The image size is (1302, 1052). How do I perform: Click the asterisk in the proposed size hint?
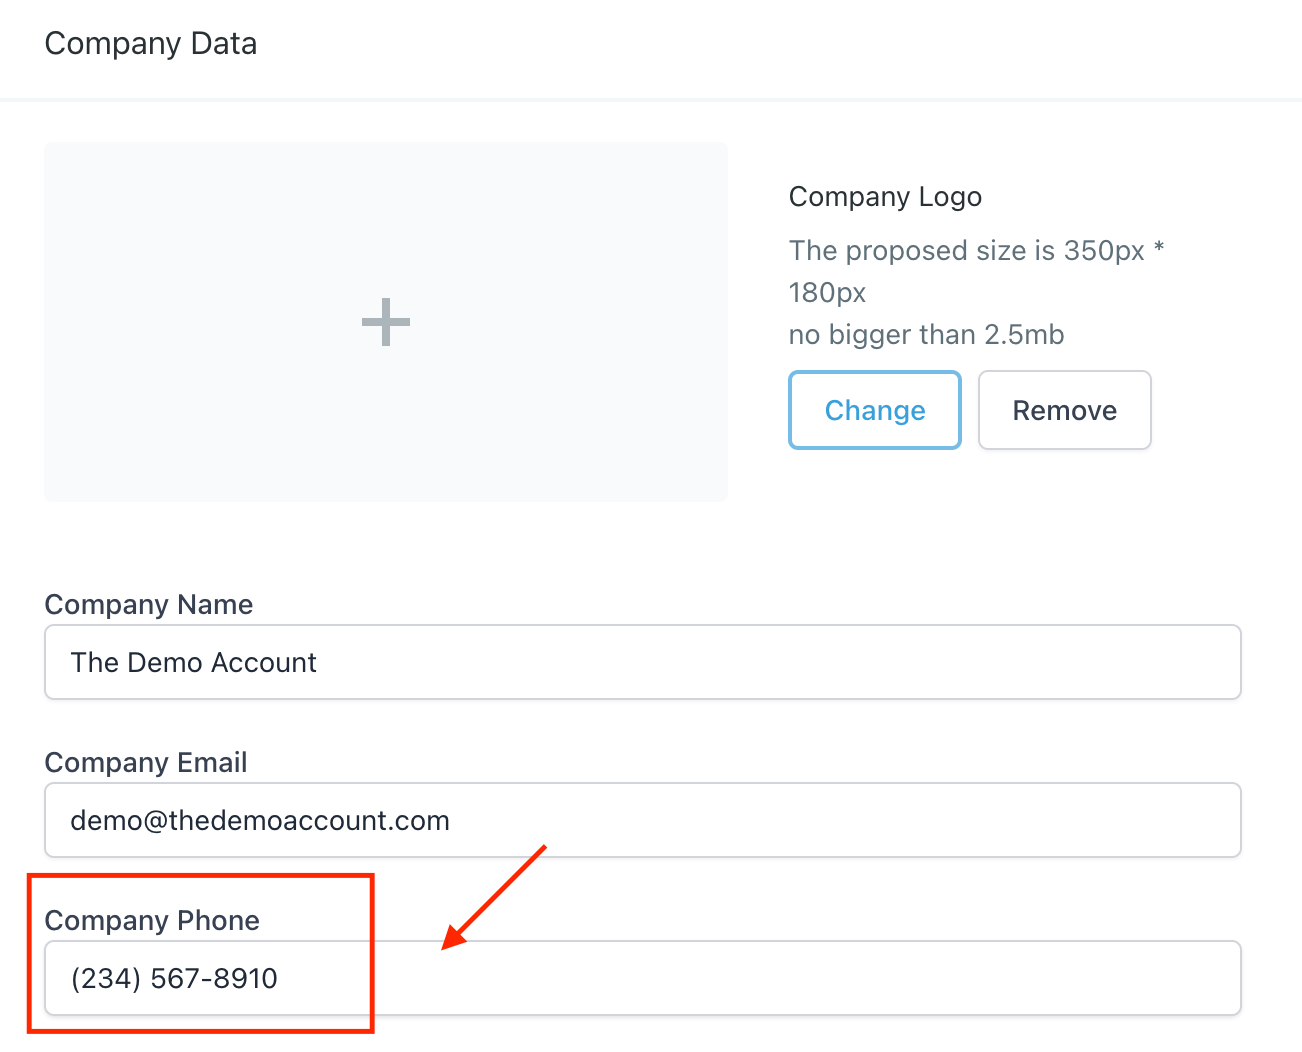1159,248
